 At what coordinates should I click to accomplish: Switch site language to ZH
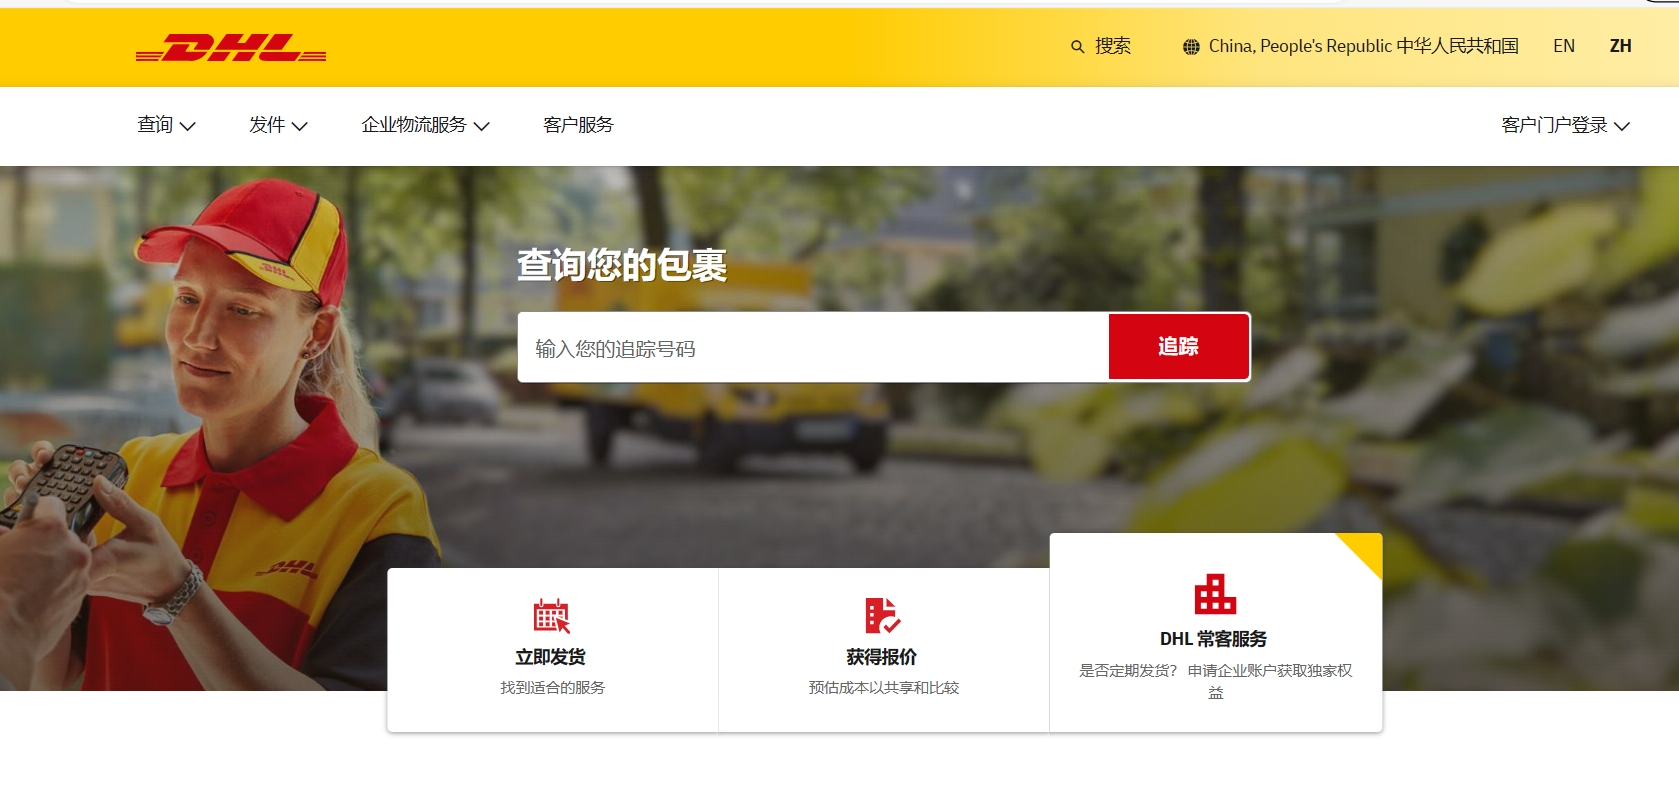coord(1620,46)
